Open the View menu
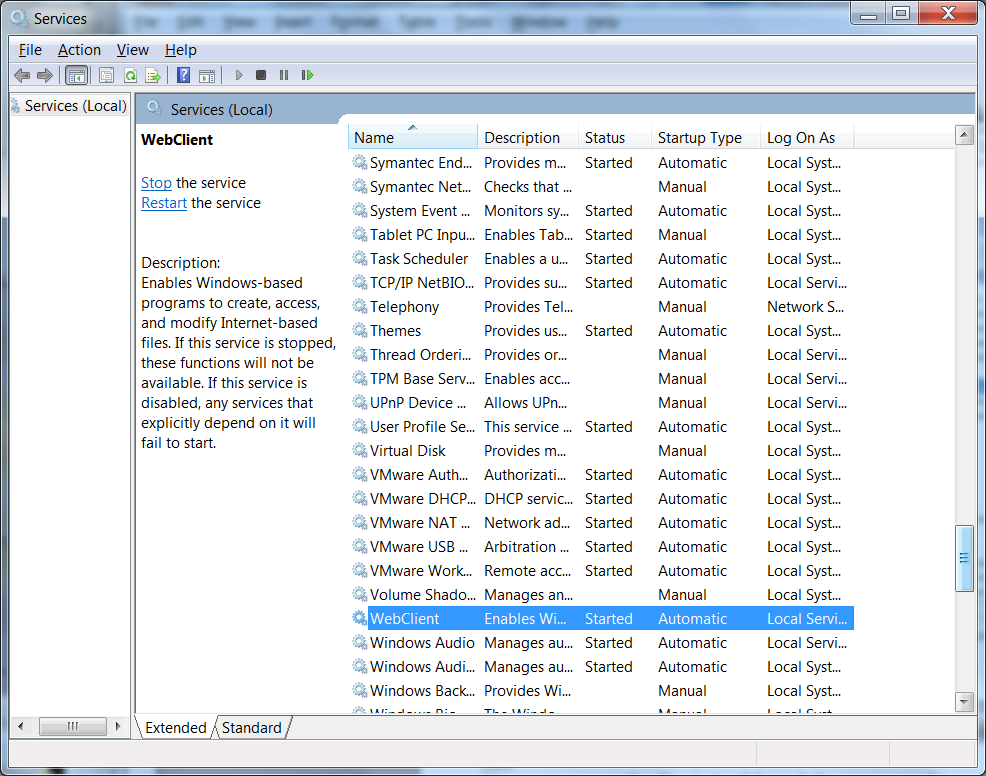 [x=132, y=50]
